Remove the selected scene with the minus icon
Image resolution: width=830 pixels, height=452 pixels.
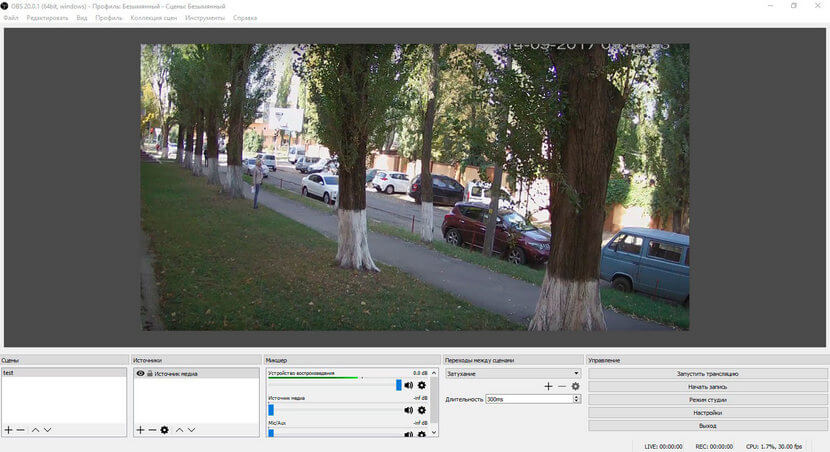(21, 430)
